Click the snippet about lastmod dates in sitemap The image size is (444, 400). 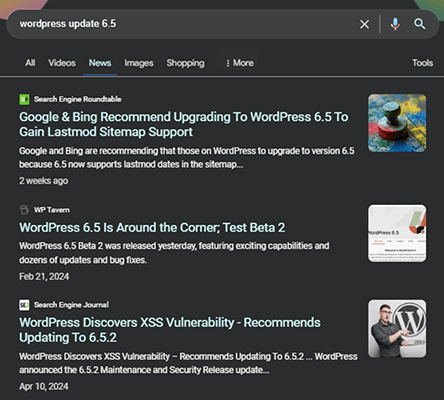pyautogui.click(x=187, y=158)
